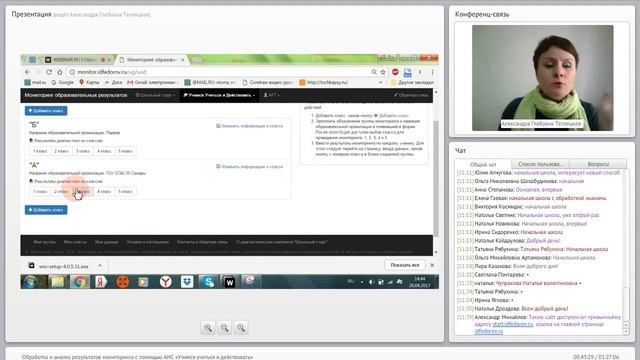This screenshot has width=640, height=360.
Task: Edit class info for group А
Action: (249, 167)
